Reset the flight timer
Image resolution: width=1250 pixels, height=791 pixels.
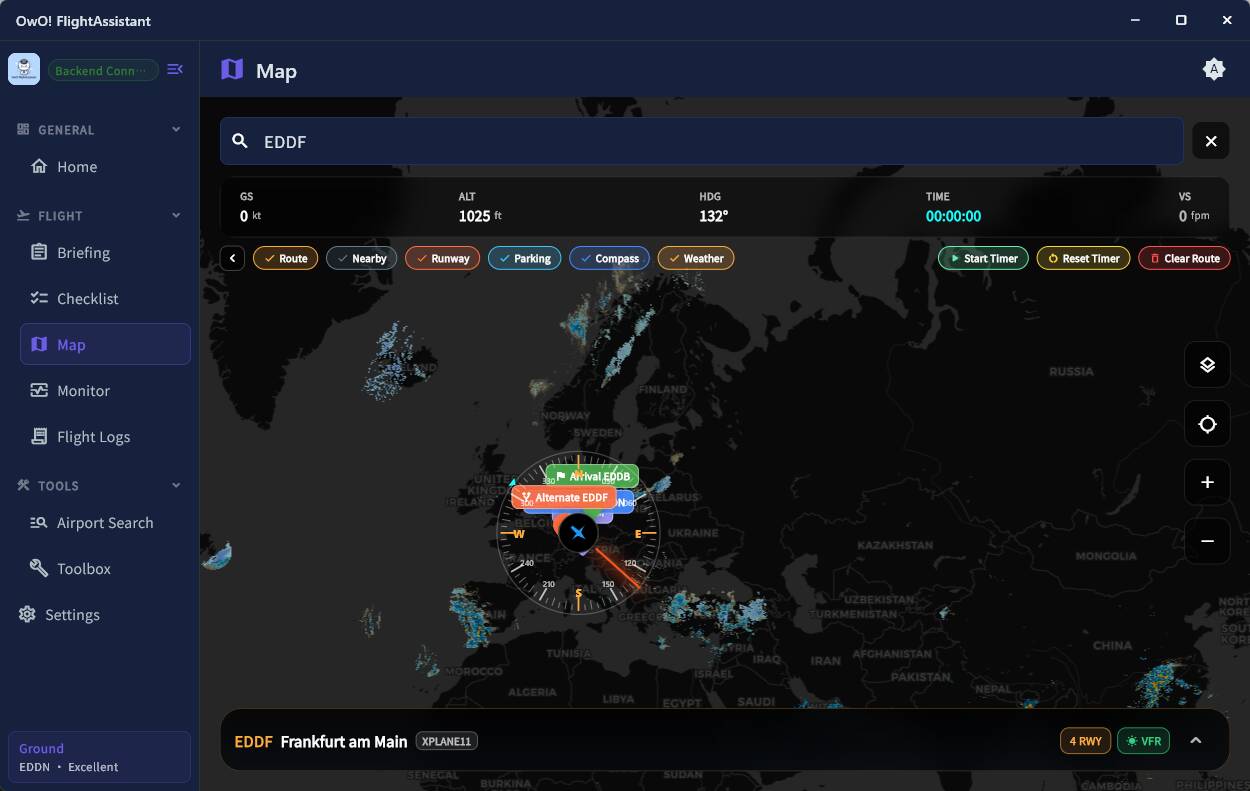pos(1084,258)
